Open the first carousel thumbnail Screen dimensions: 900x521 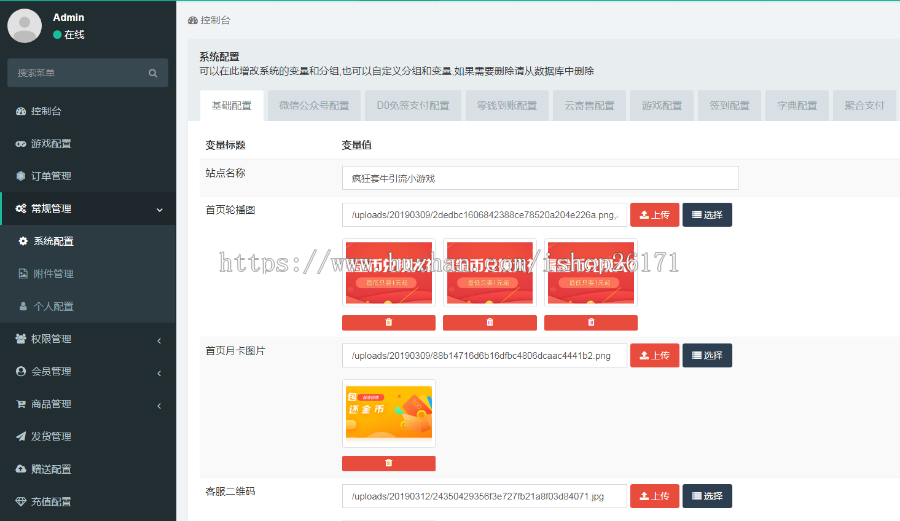[x=389, y=273]
